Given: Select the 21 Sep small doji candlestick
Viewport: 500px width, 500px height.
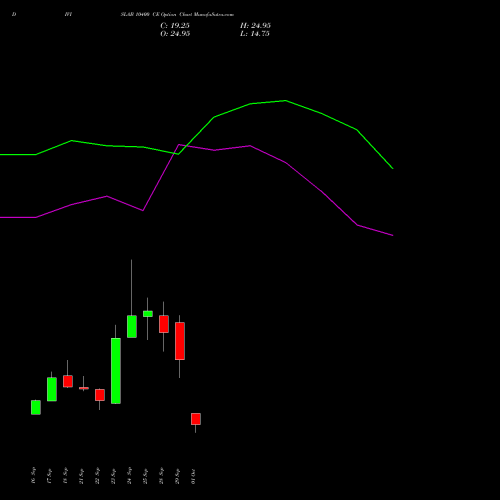Looking at the screenshot, I should 84,388.
